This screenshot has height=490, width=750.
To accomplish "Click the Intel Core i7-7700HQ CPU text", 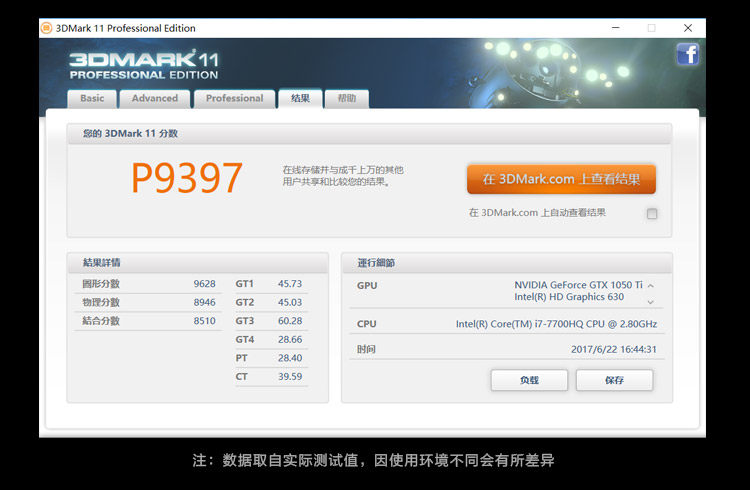I will [556, 324].
